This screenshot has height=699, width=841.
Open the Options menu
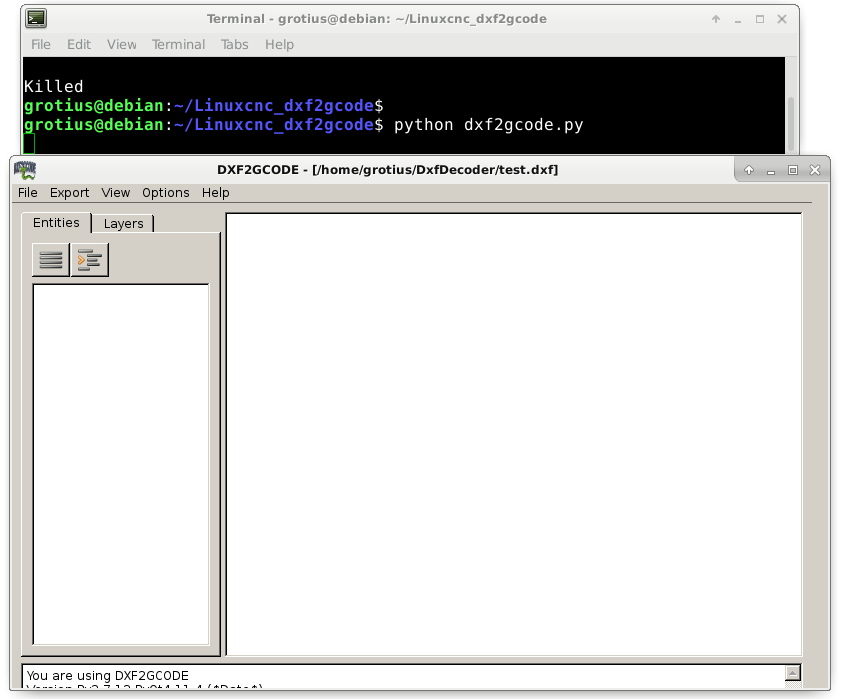166,193
